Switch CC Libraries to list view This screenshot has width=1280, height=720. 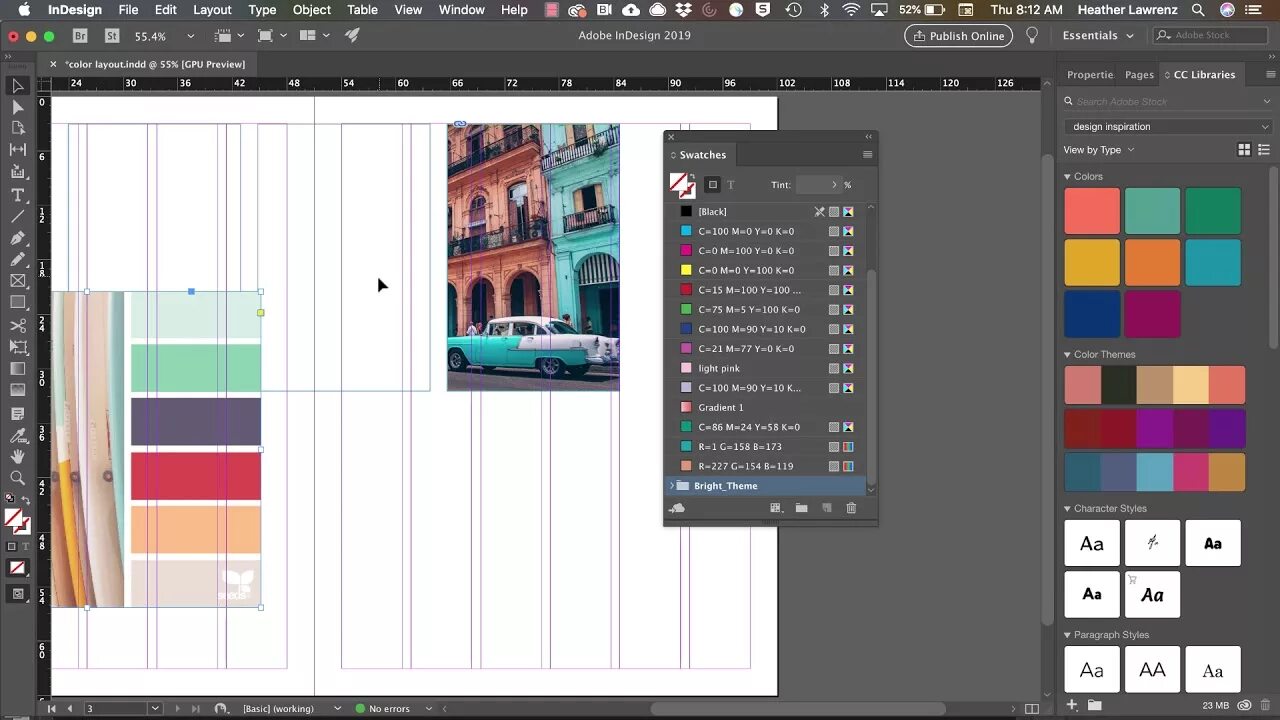click(x=1265, y=150)
